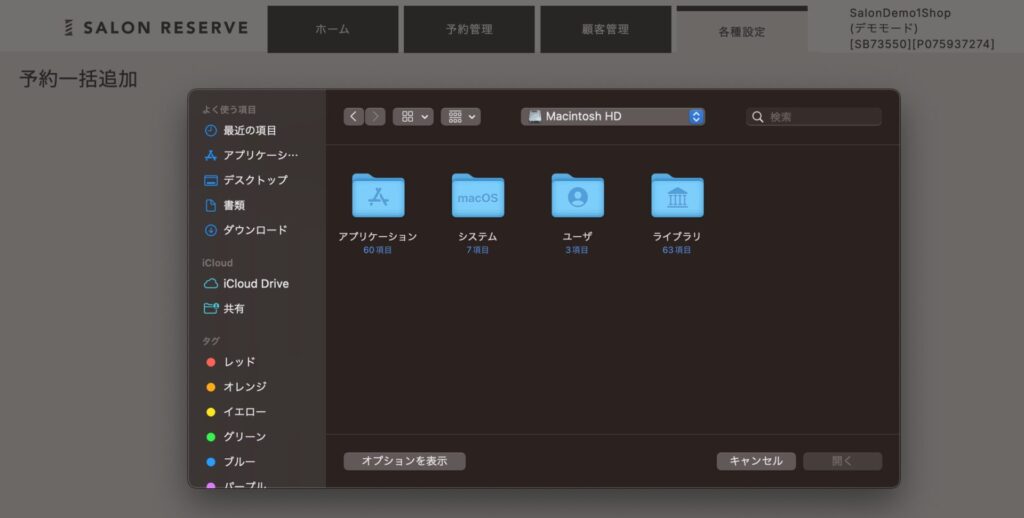Viewport: 1024px width, 518px height.
Task: Select the レッド tag color
Action: pos(239,362)
